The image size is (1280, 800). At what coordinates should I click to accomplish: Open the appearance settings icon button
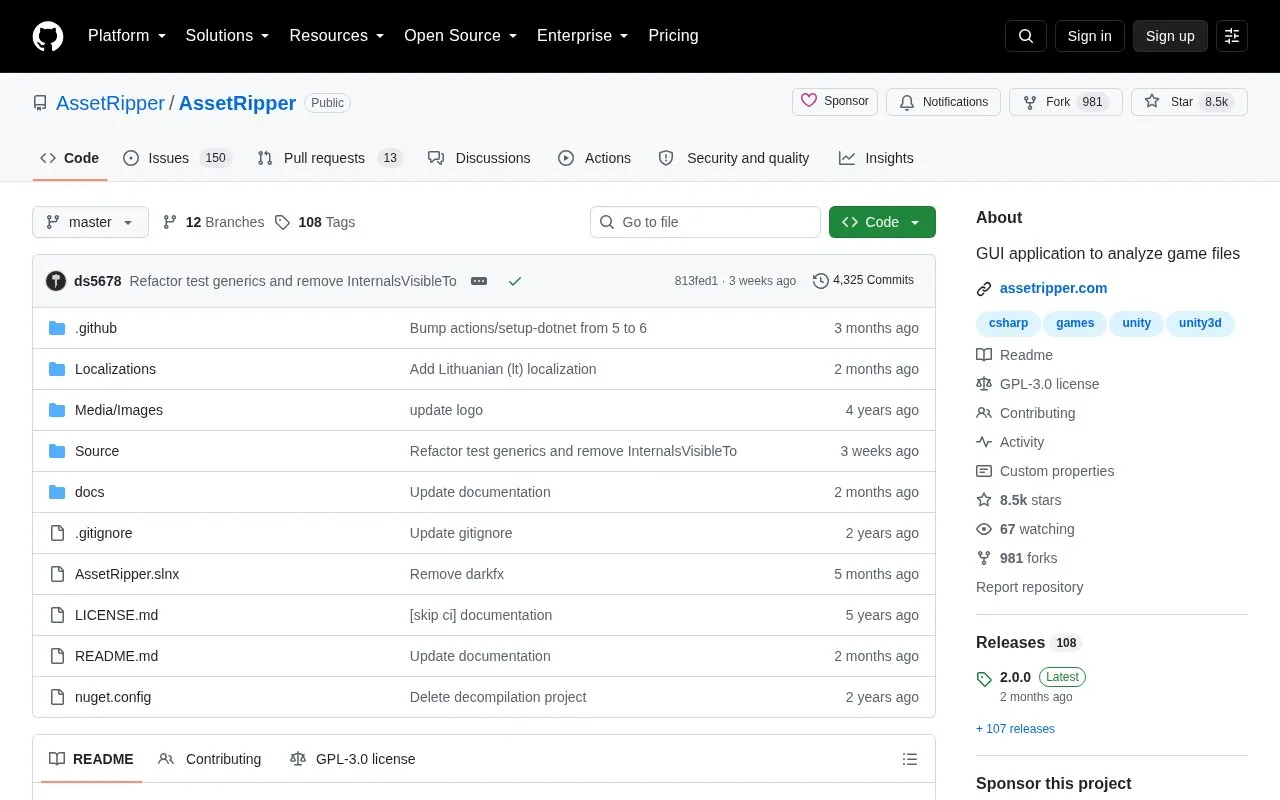click(1232, 36)
